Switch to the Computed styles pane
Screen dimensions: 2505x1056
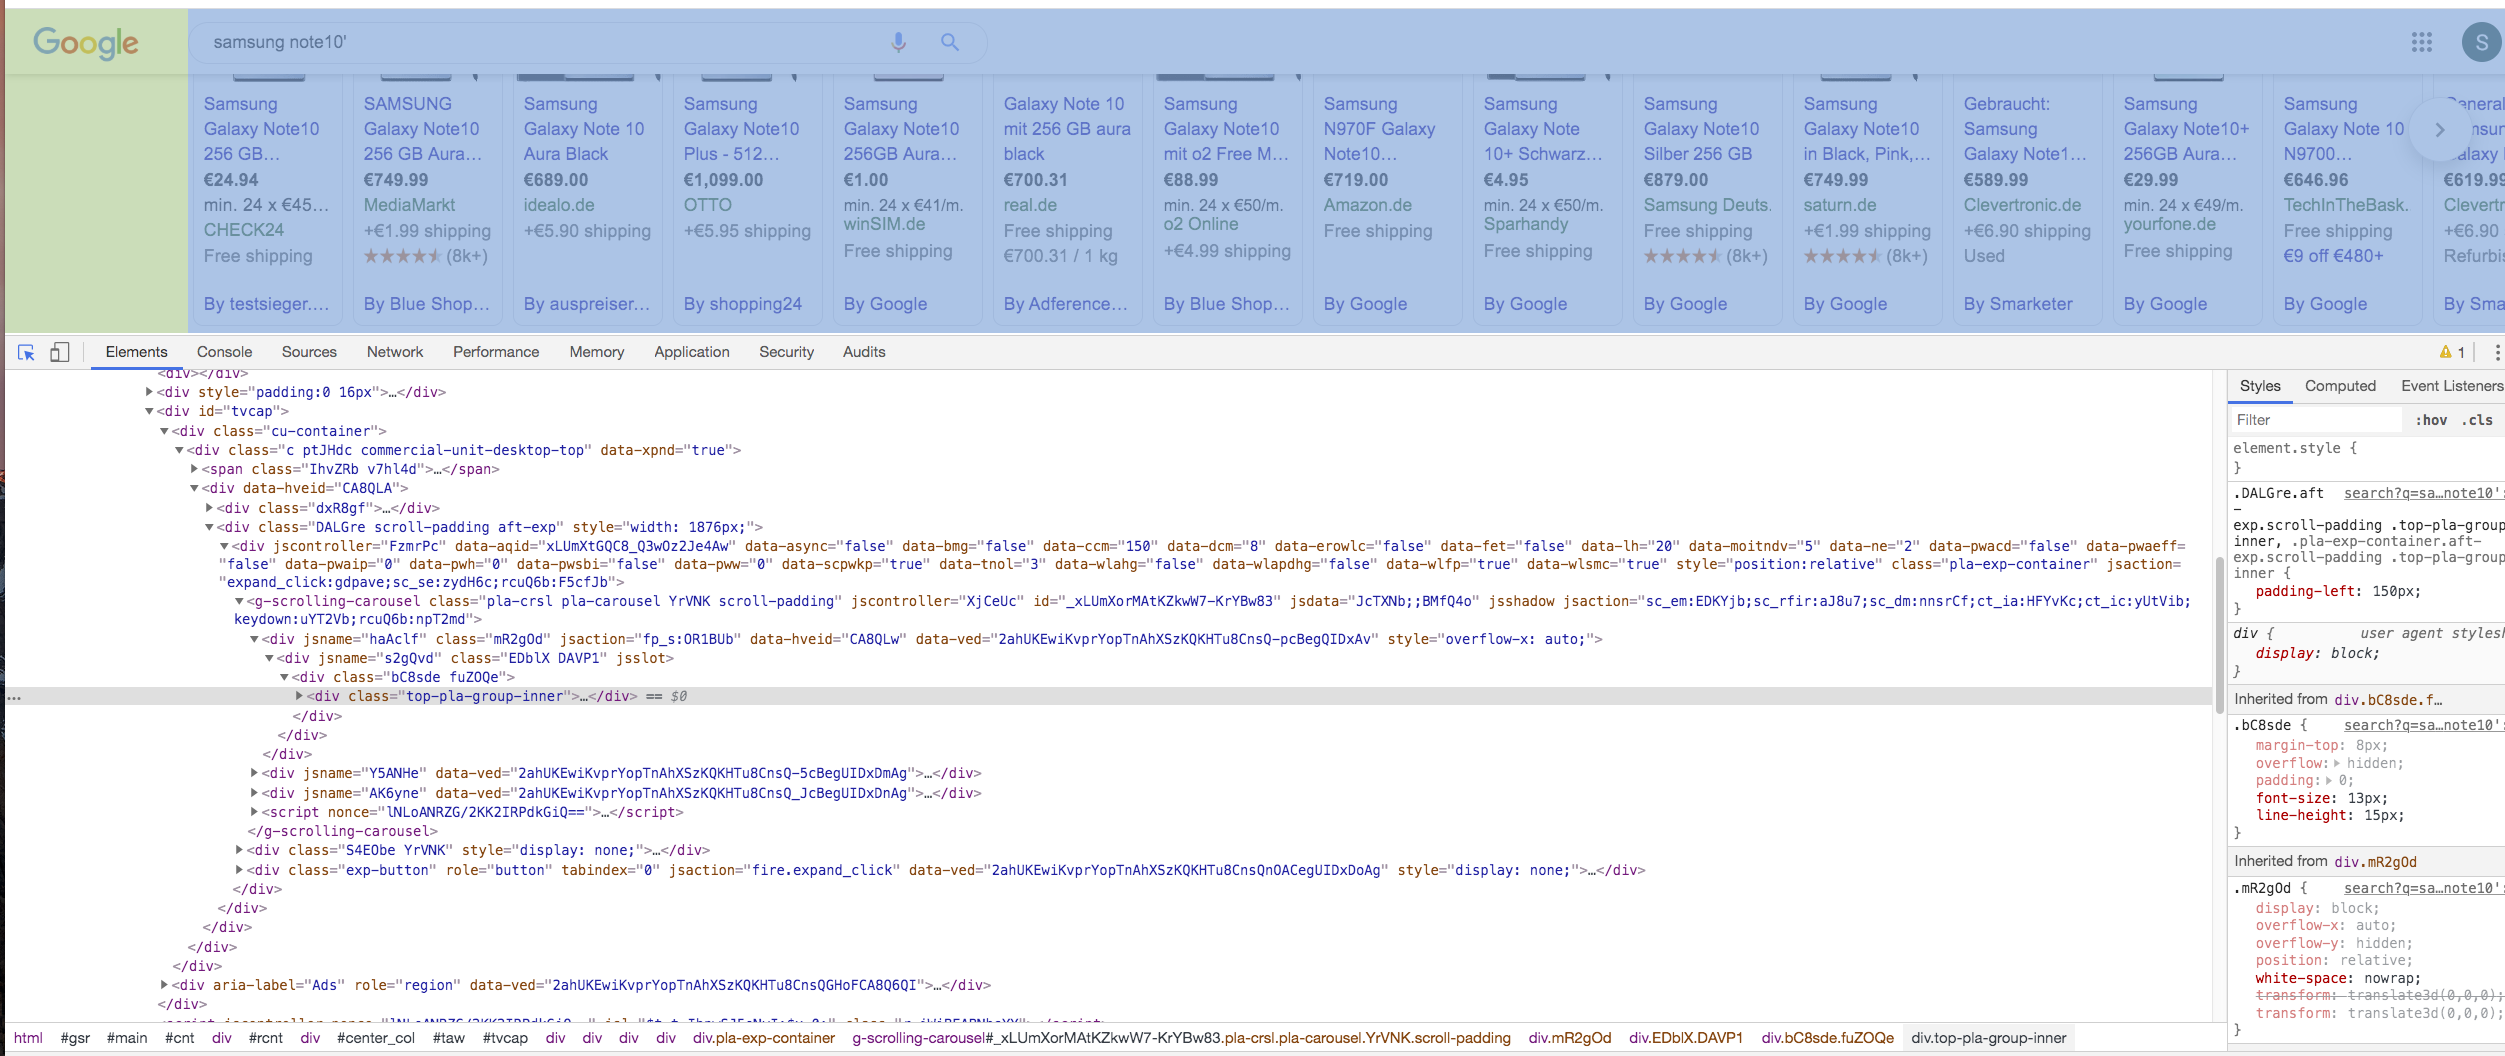point(2340,386)
